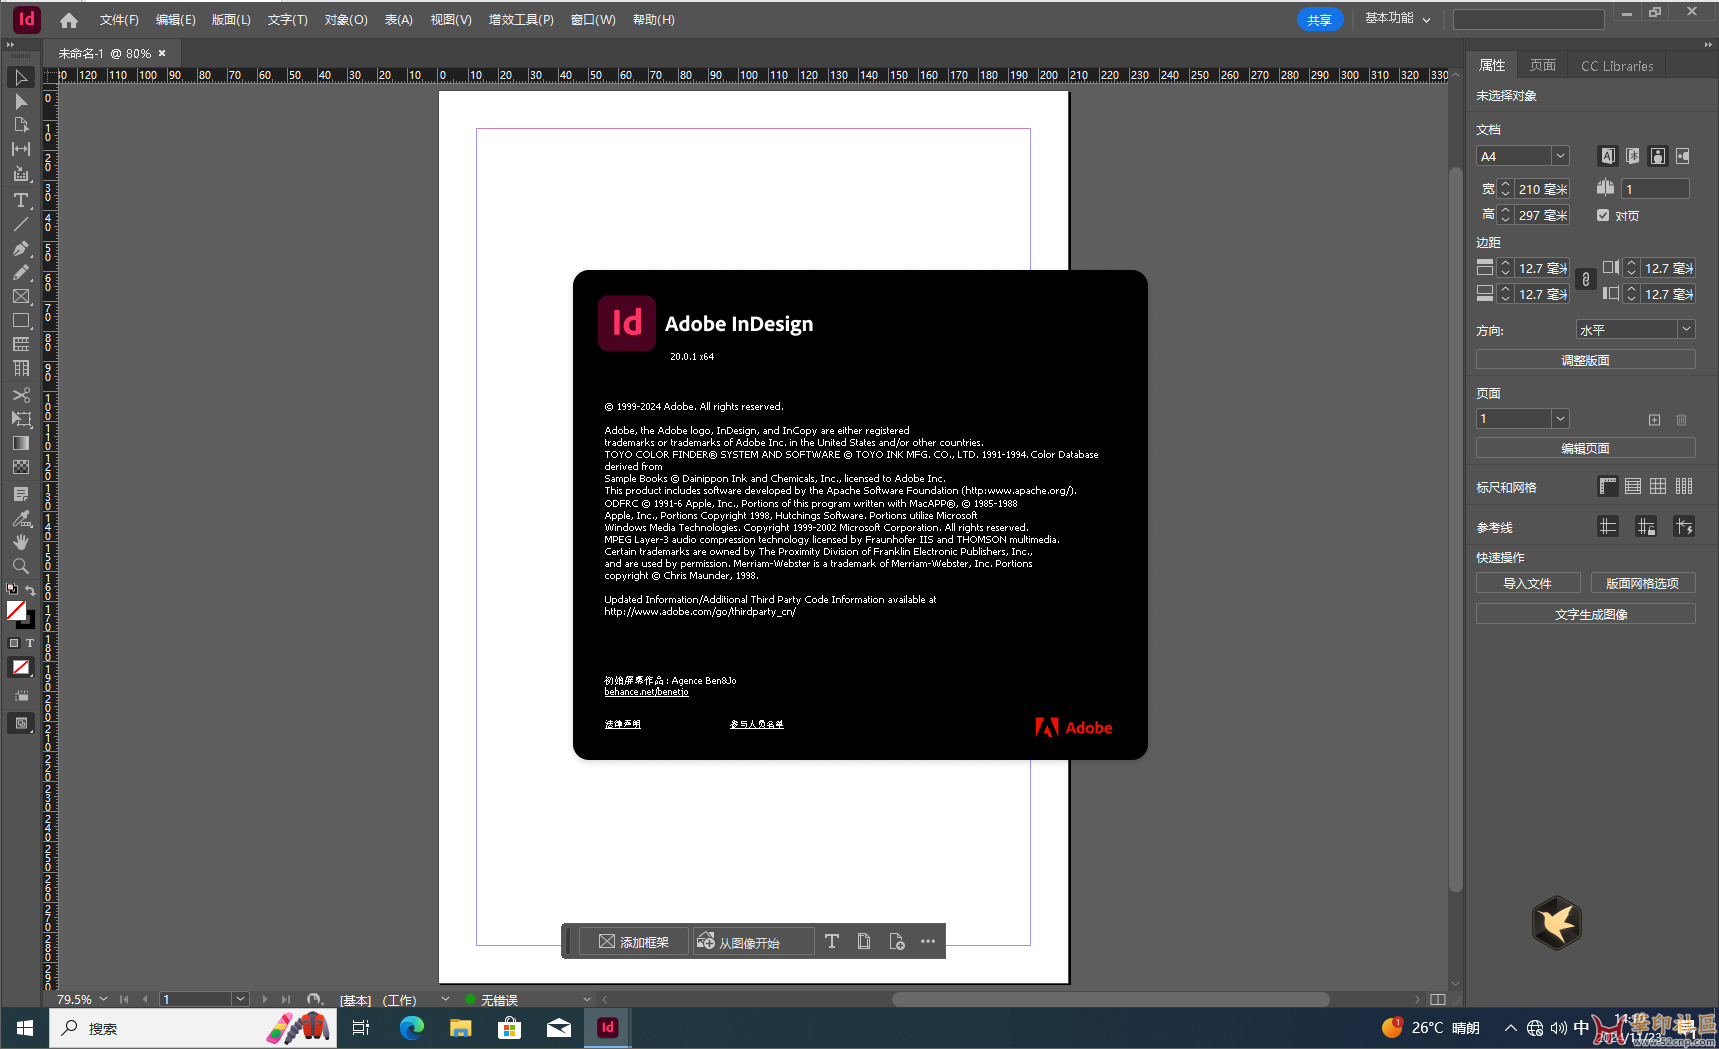The image size is (1719, 1049).
Task: Open Microsoft Edge from the taskbar
Action: (411, 1027)
